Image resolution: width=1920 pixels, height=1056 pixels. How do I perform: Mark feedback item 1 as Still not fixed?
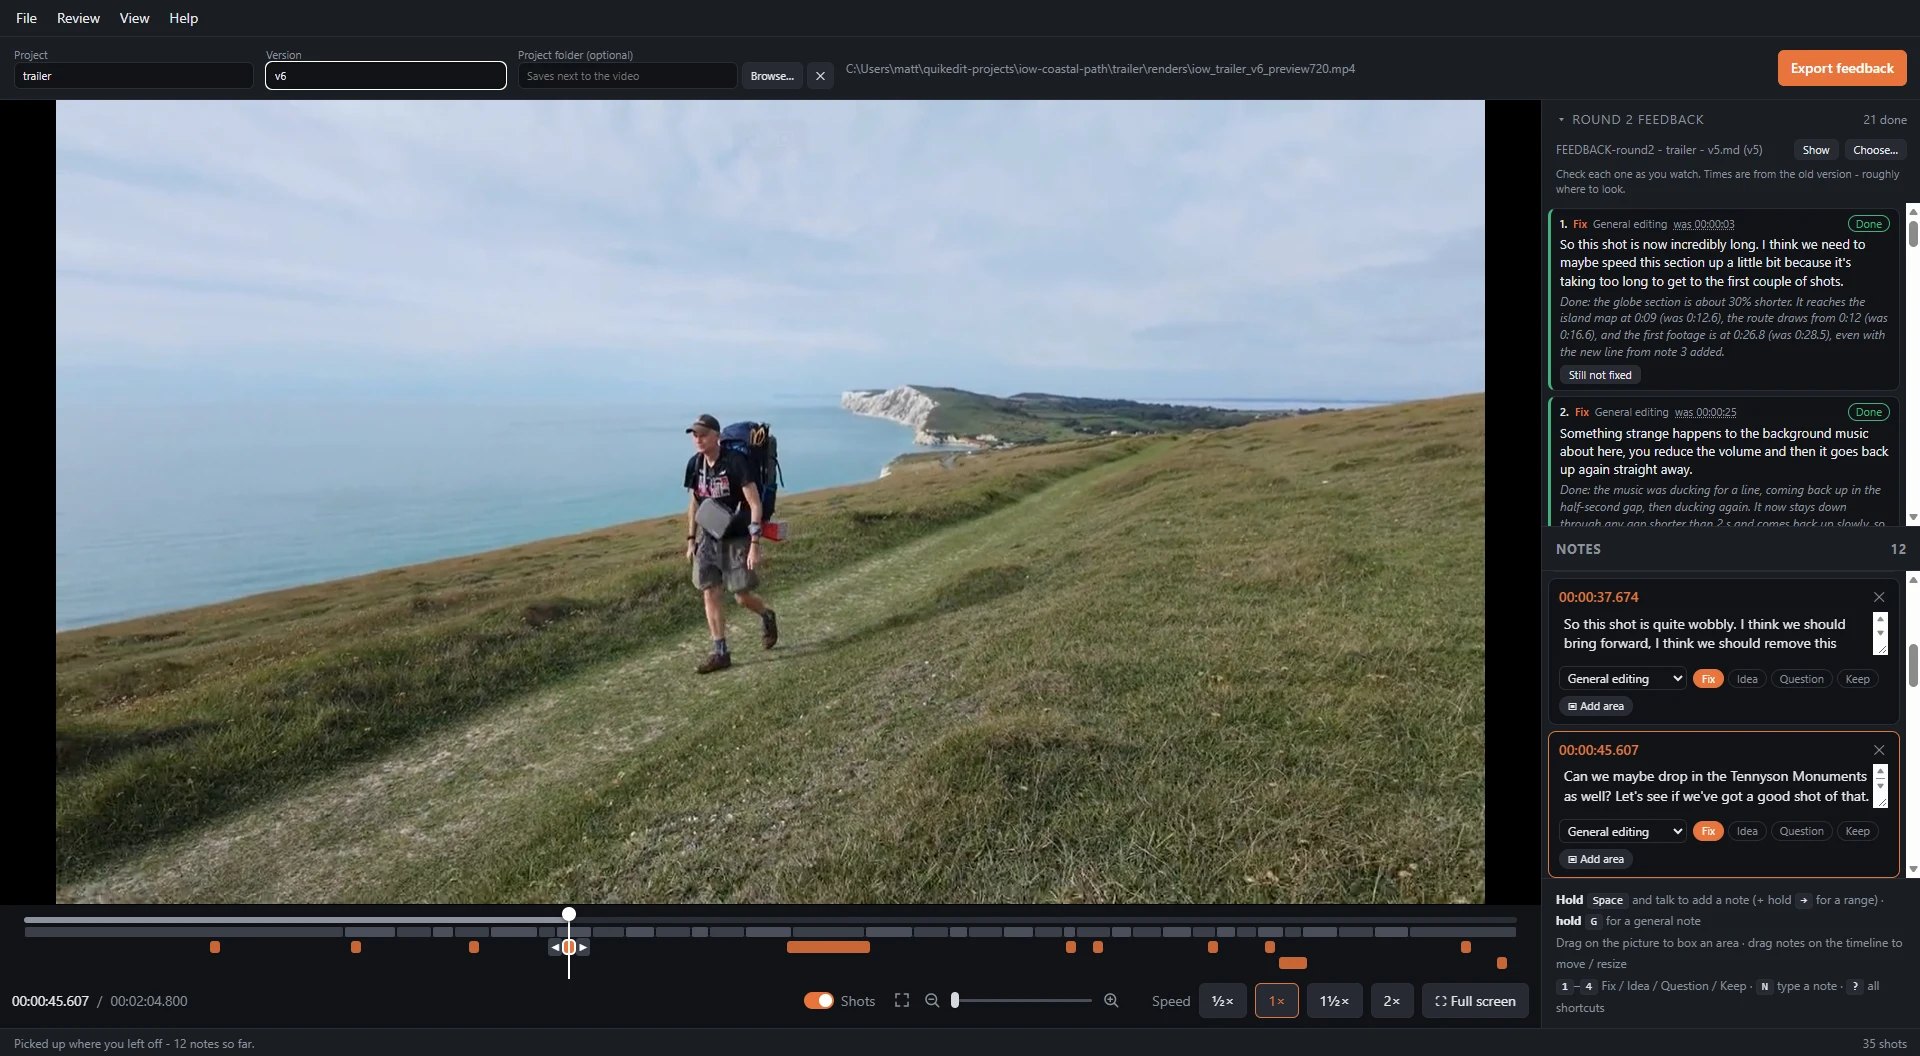coord(1600,375)
